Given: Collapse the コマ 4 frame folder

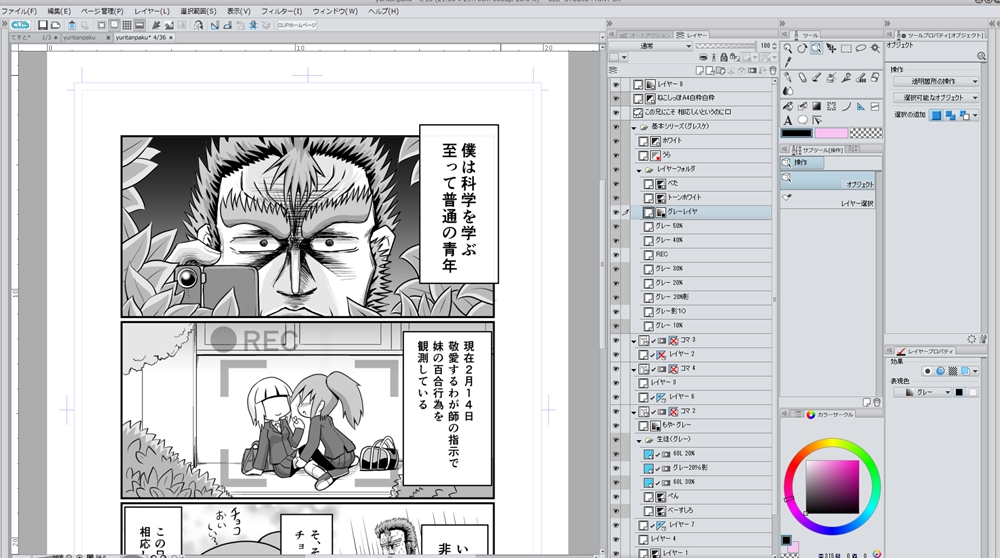Looking at the screenshot, I should click(634, 369).
